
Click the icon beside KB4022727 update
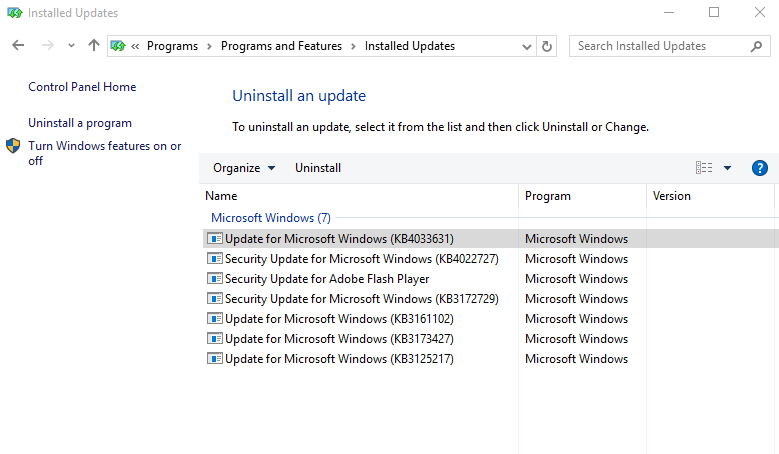coord(215,259)
